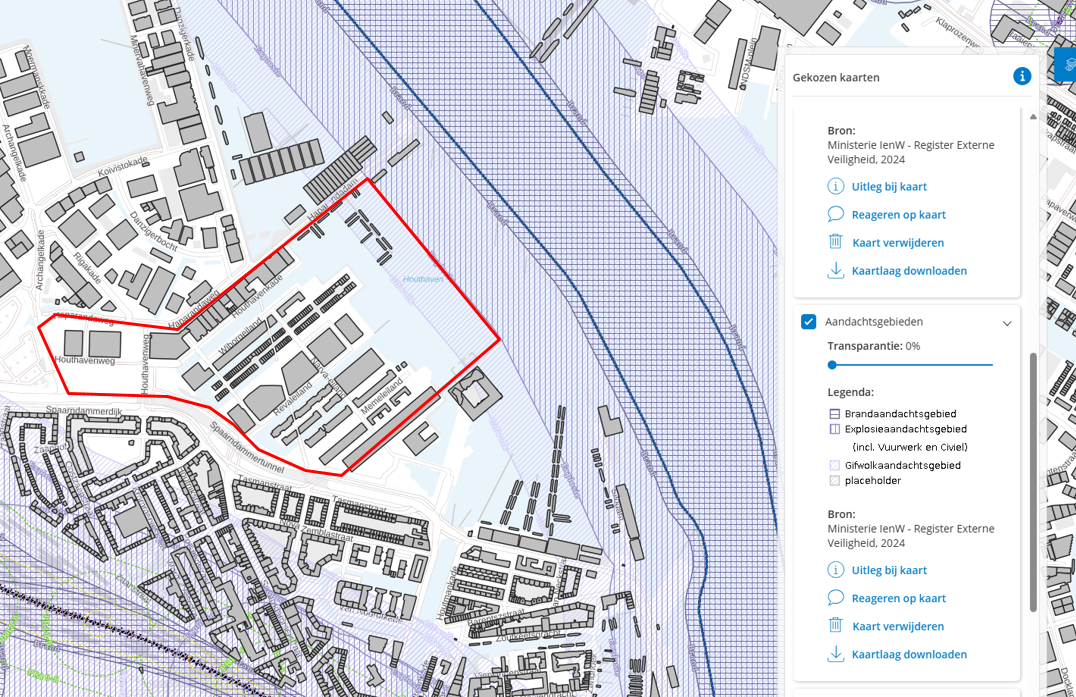Open Uitleg bij kaart in Aandachtsgebieden card
Screen dimensions: 1076x697
[x=889, y=570]
